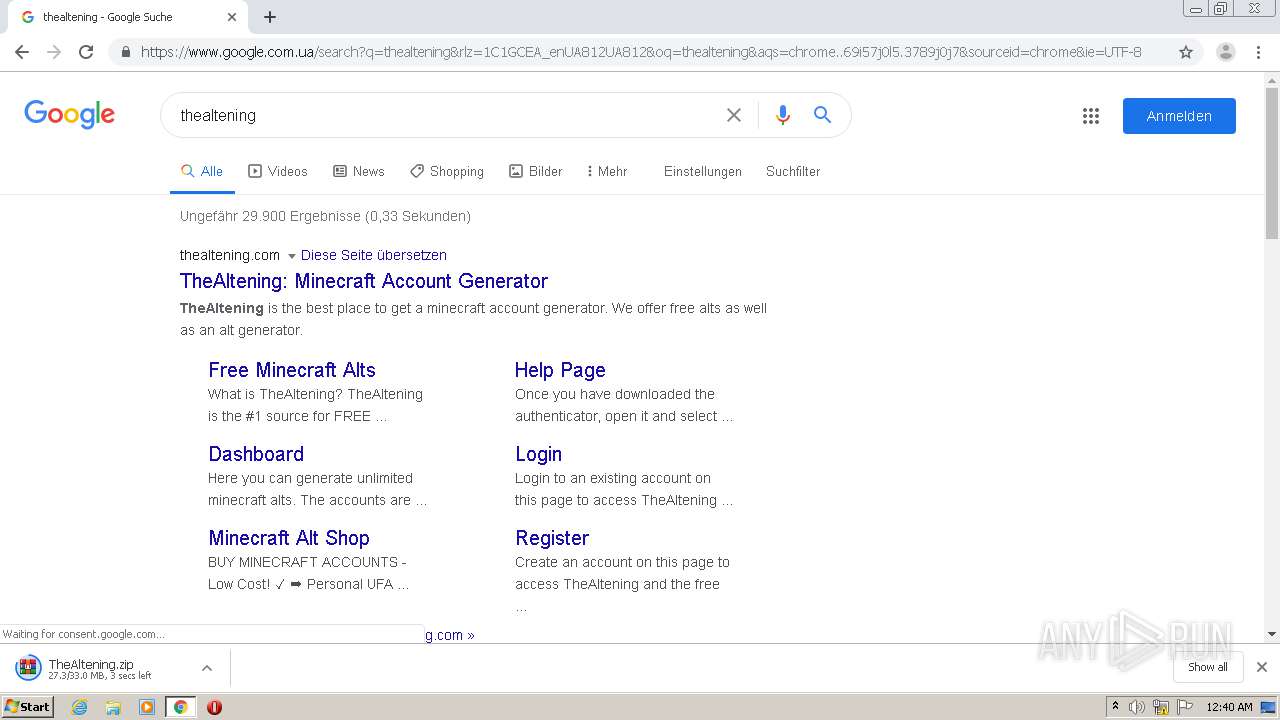This screenshot has height=720, width=1280.
Task: Open the TheAltening.zip download item
Action: [100, 668]
